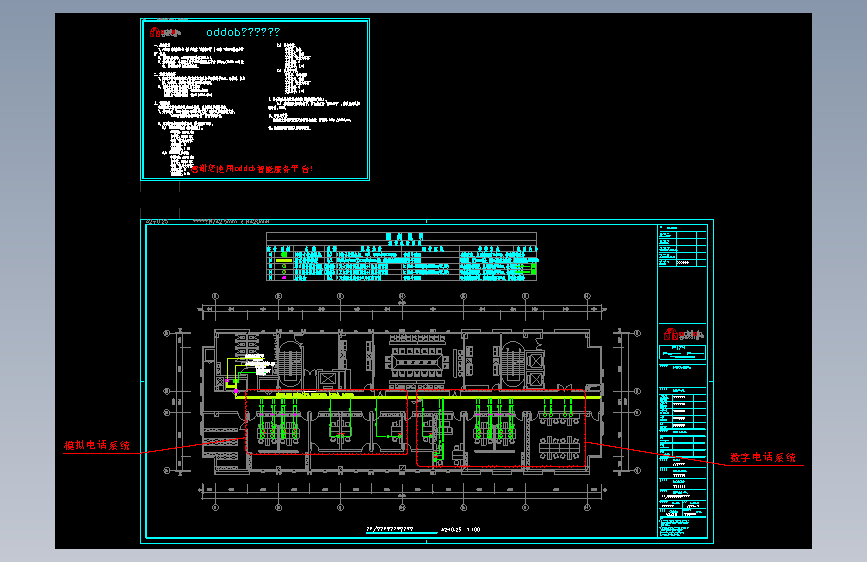Select the yellow cable trunk line along the corridor

click(419, 397)
